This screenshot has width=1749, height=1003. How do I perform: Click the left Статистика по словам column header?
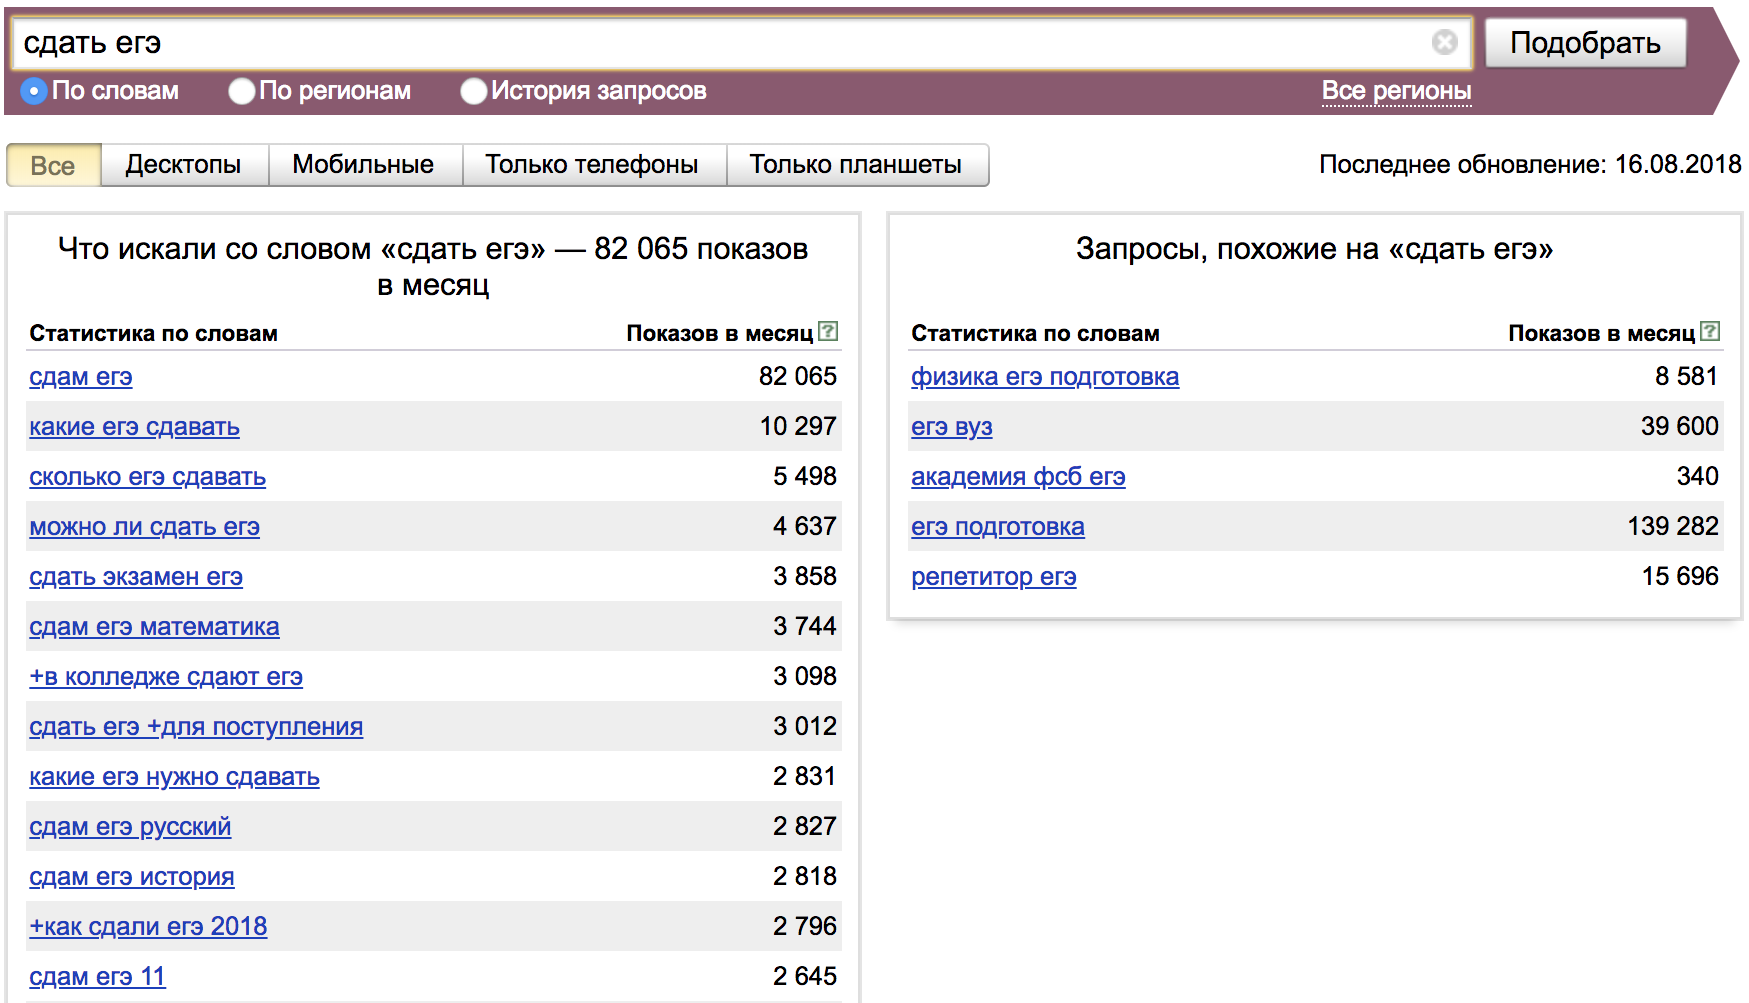(154, 333)
